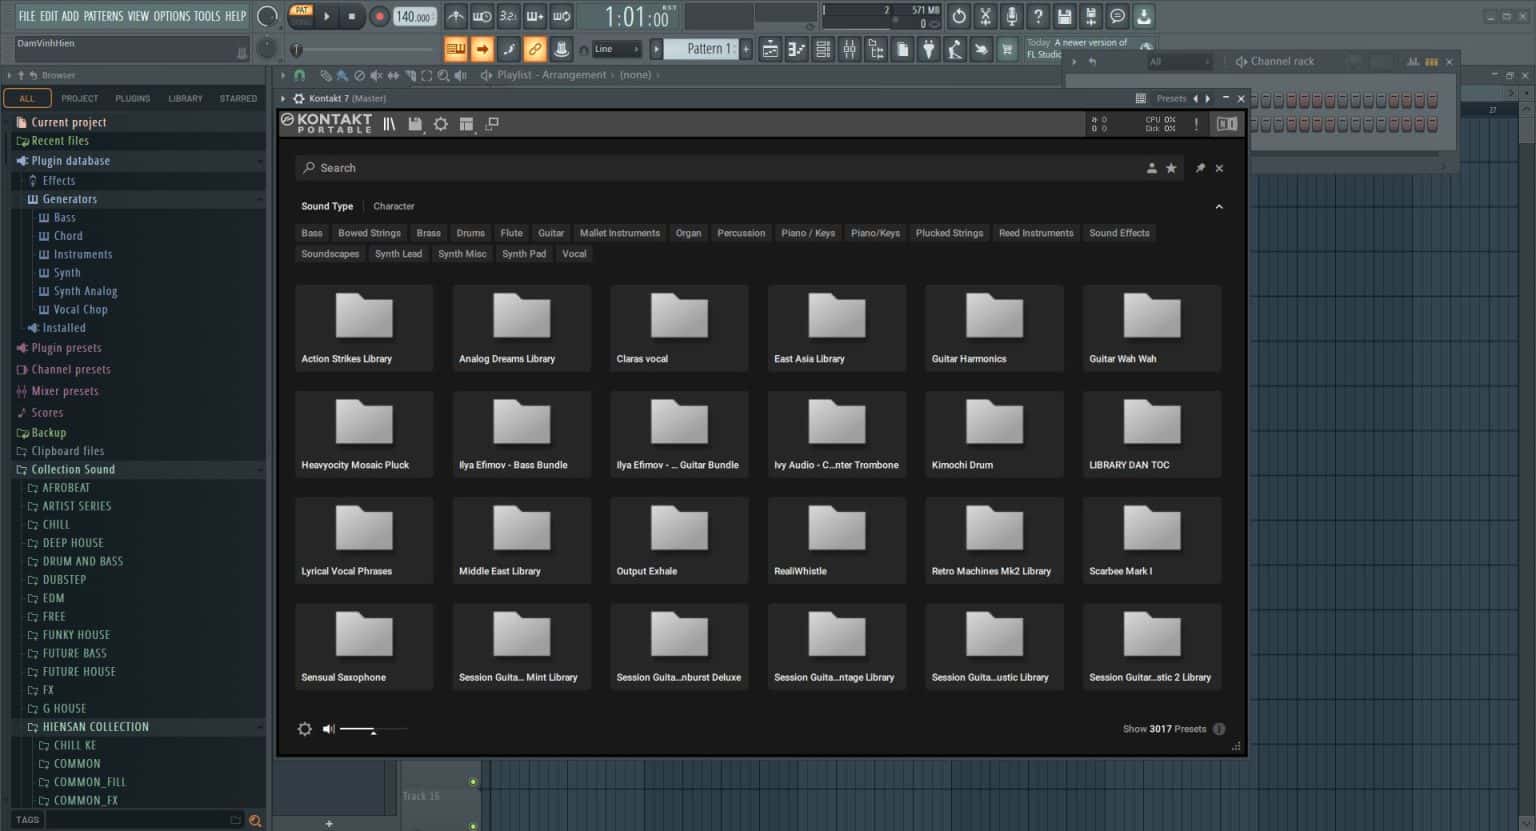Click FL Studio shopping cart icon
The image size is (1536, 831).
point(1007,49)
